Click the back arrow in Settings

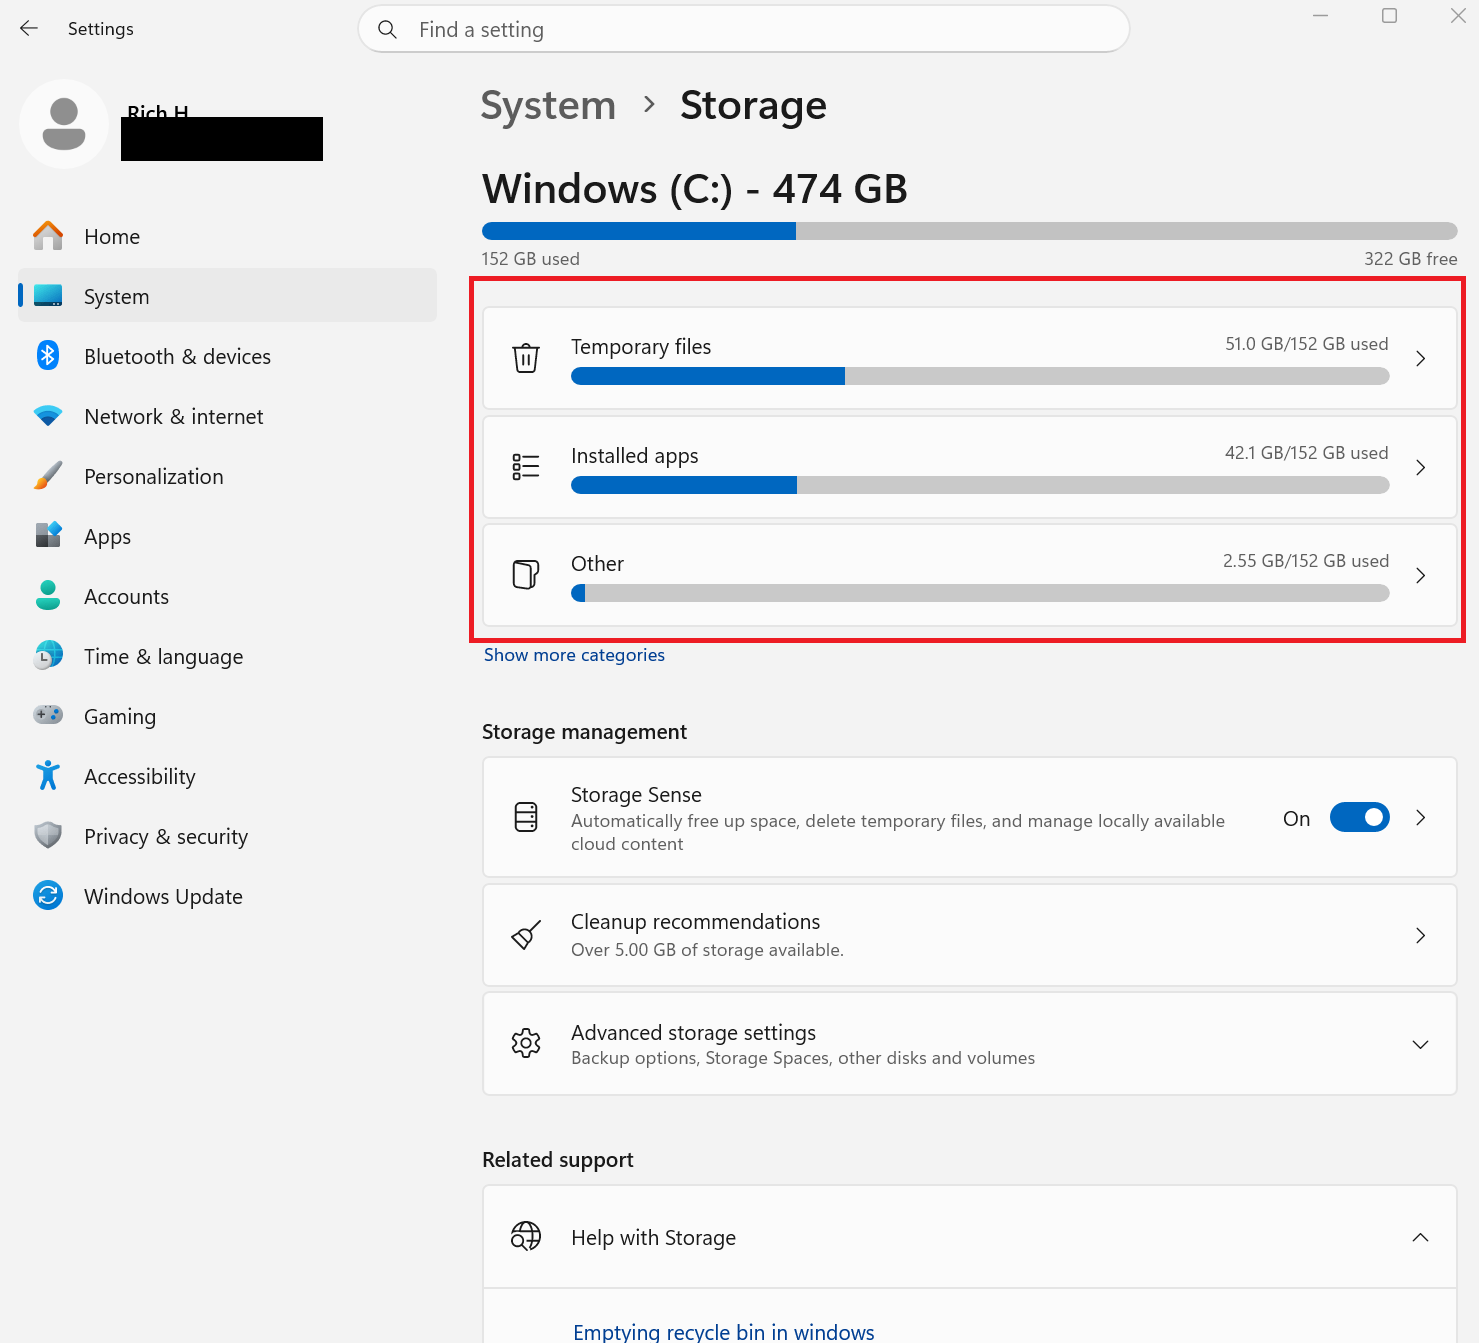pyautogui.click(x=29, y=29)
